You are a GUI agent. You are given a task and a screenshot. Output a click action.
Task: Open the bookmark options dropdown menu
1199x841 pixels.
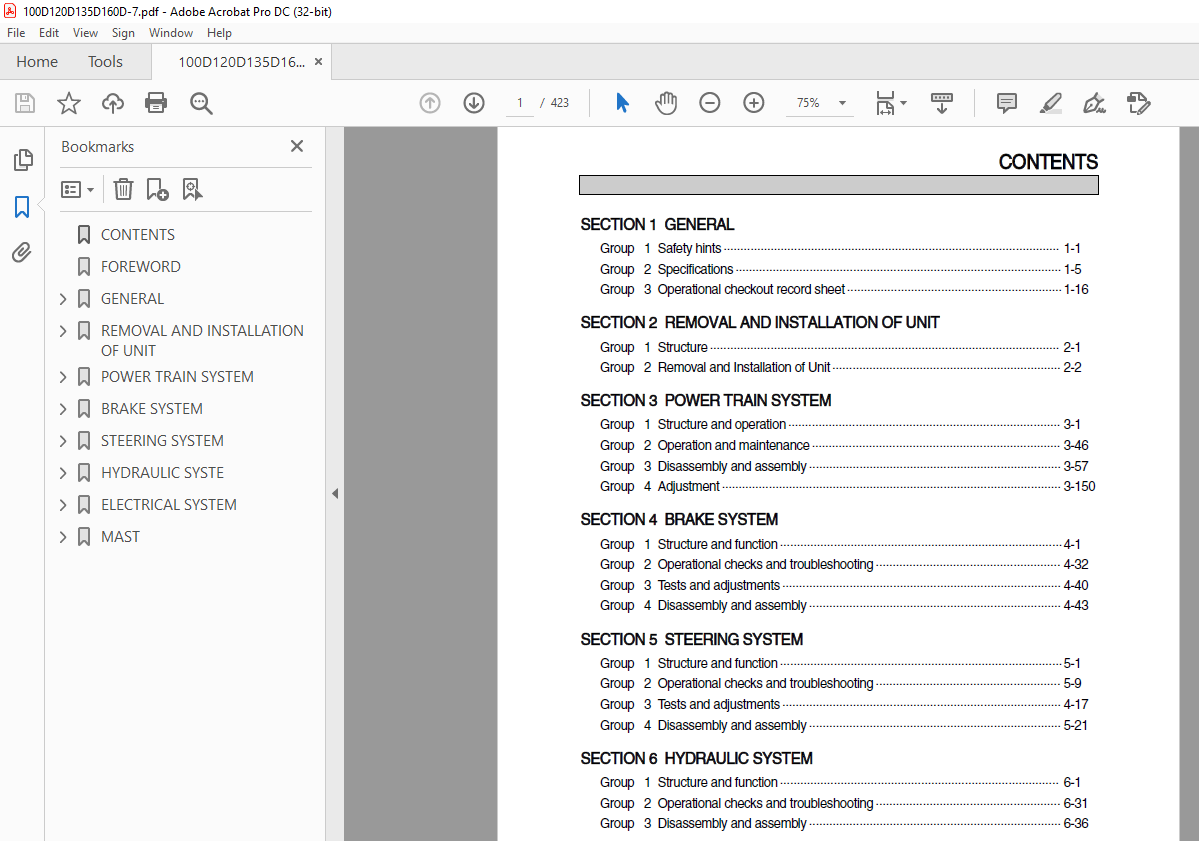pos(77,189)
